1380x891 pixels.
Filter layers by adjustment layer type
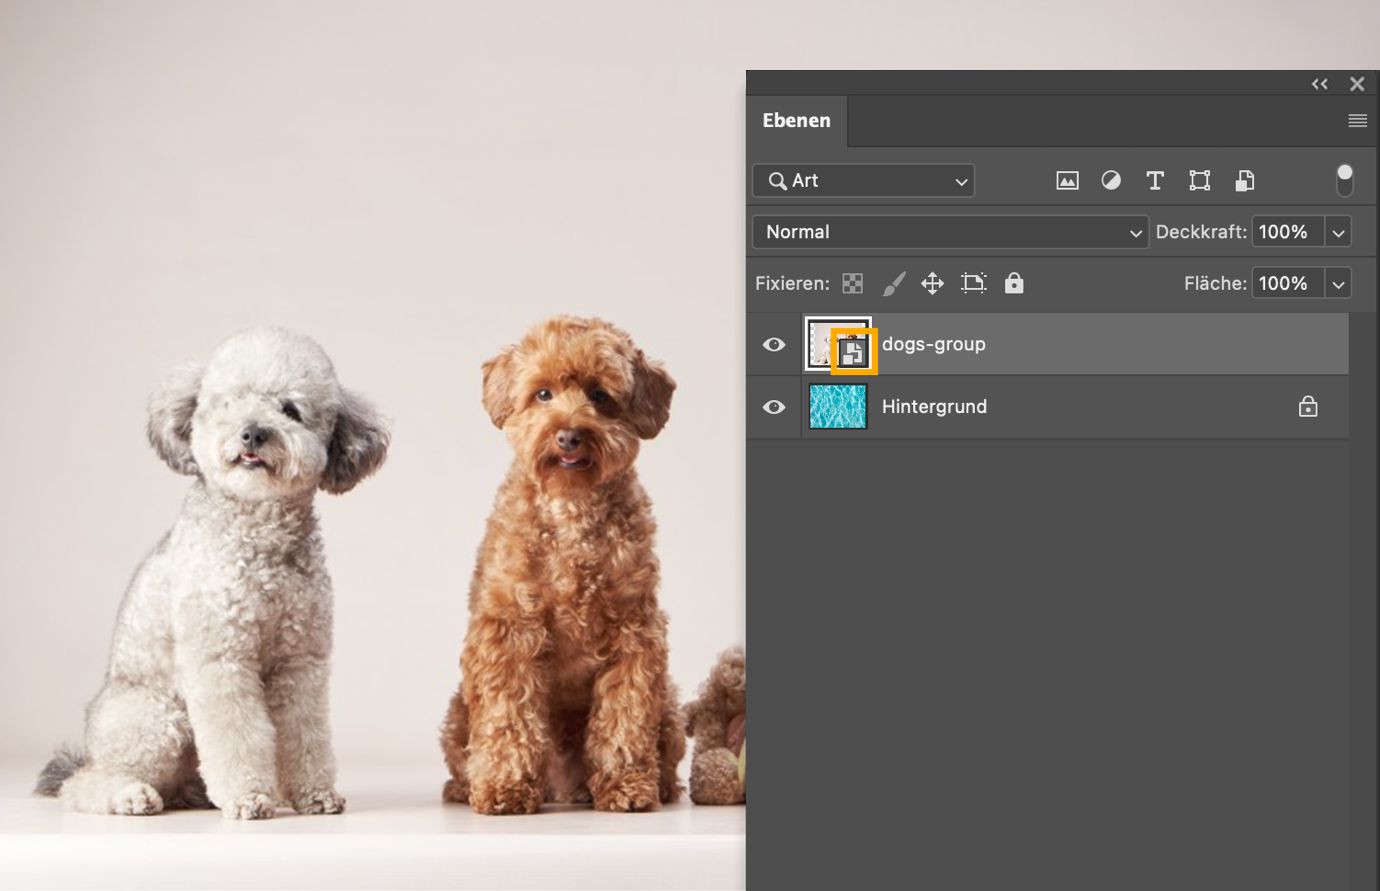(1111, 181)
